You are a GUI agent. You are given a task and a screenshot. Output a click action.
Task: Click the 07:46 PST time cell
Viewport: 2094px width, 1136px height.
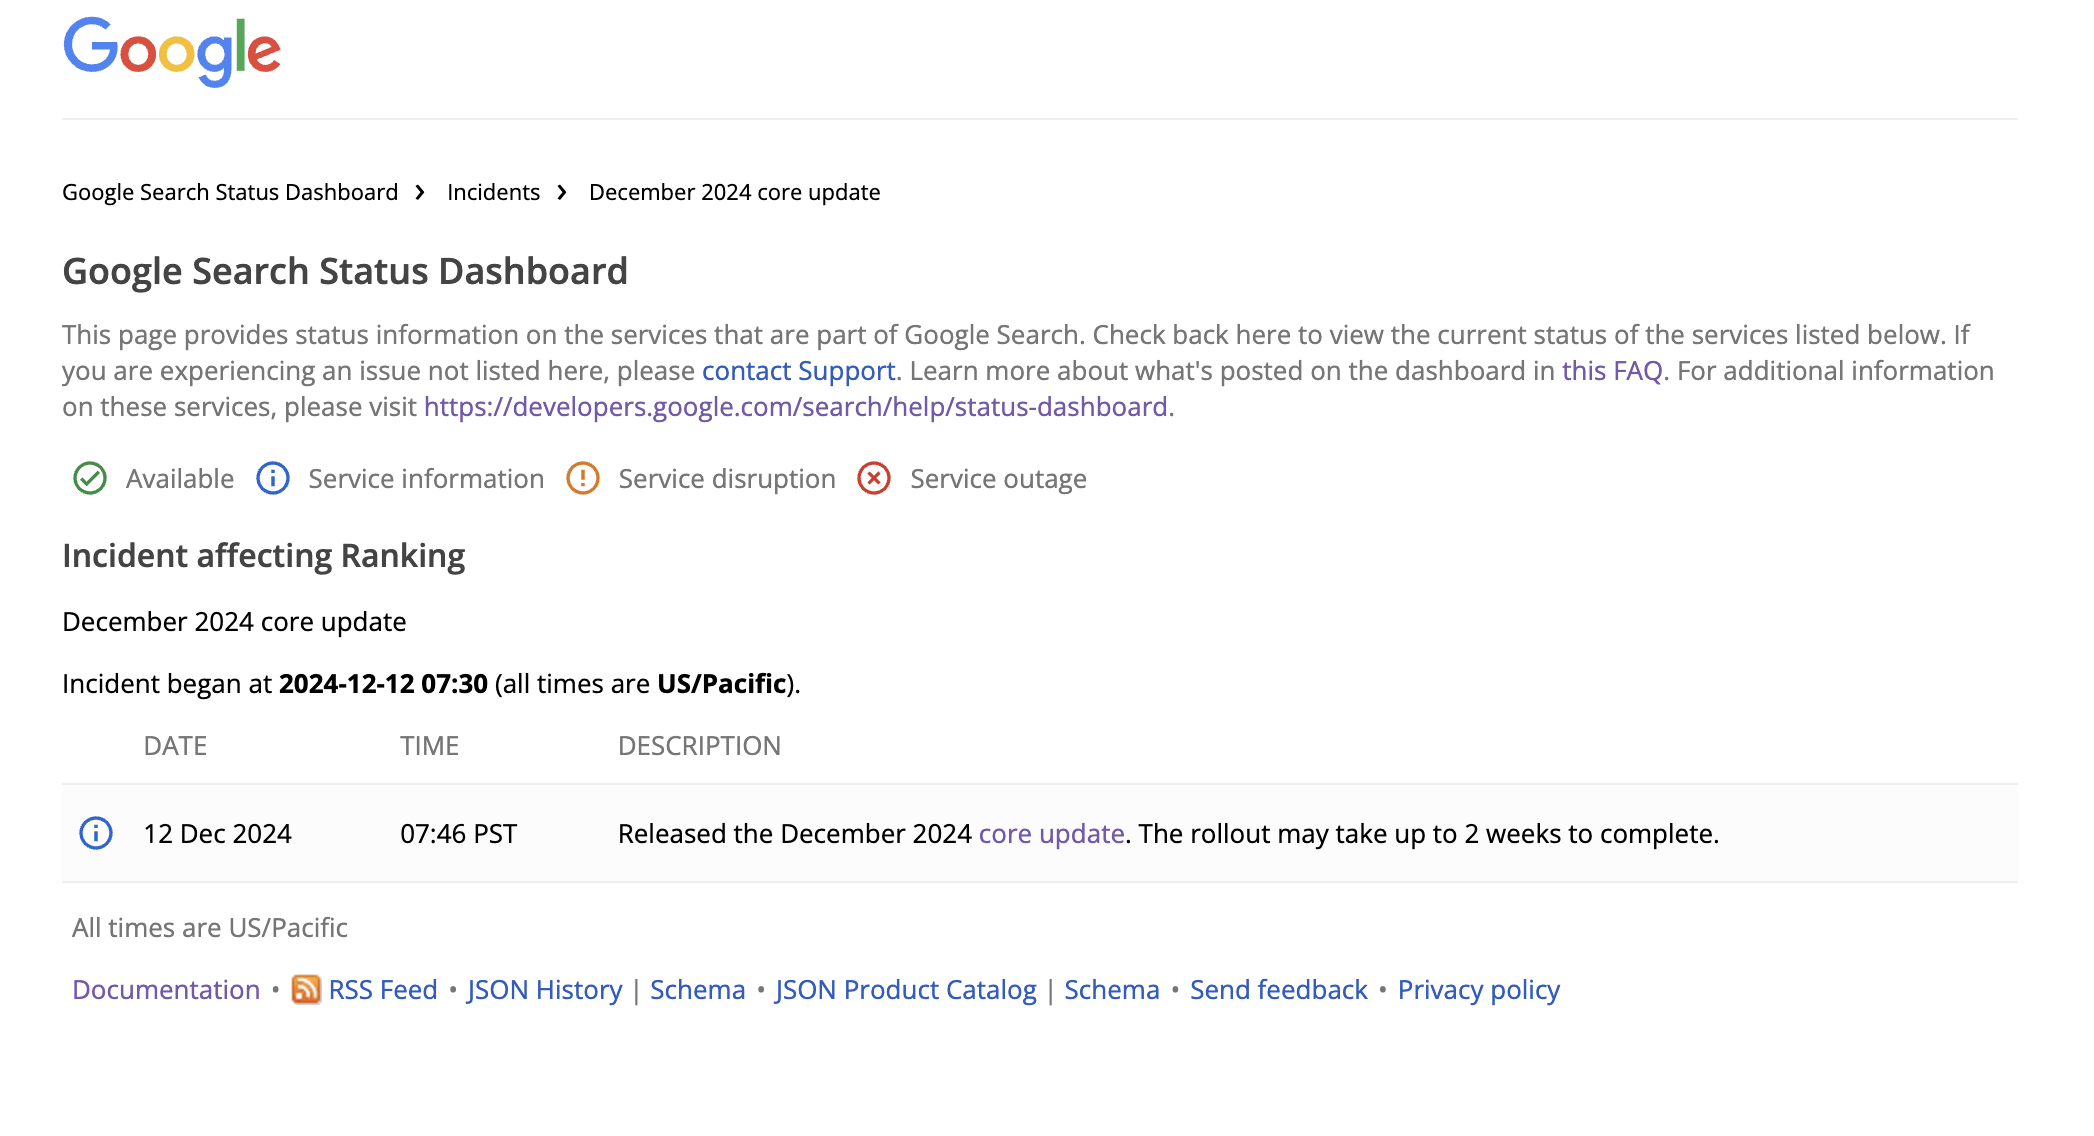tap(459, 834)
